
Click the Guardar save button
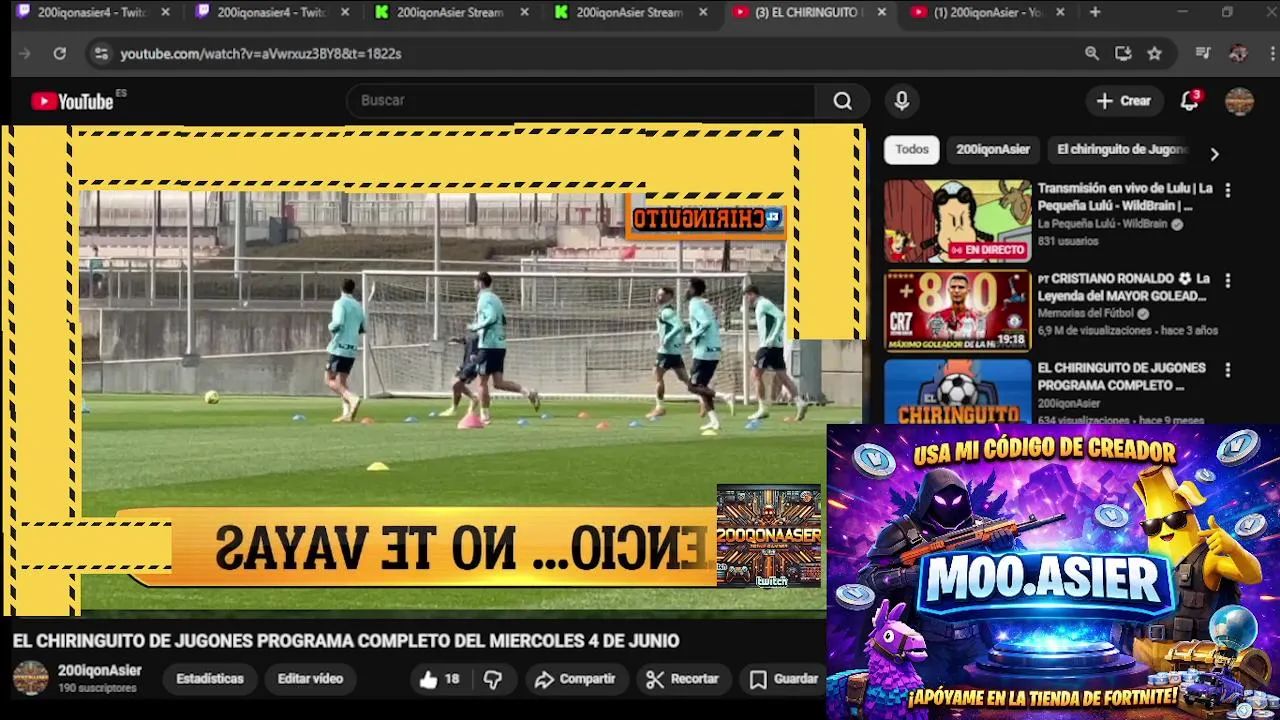(785, 679)
